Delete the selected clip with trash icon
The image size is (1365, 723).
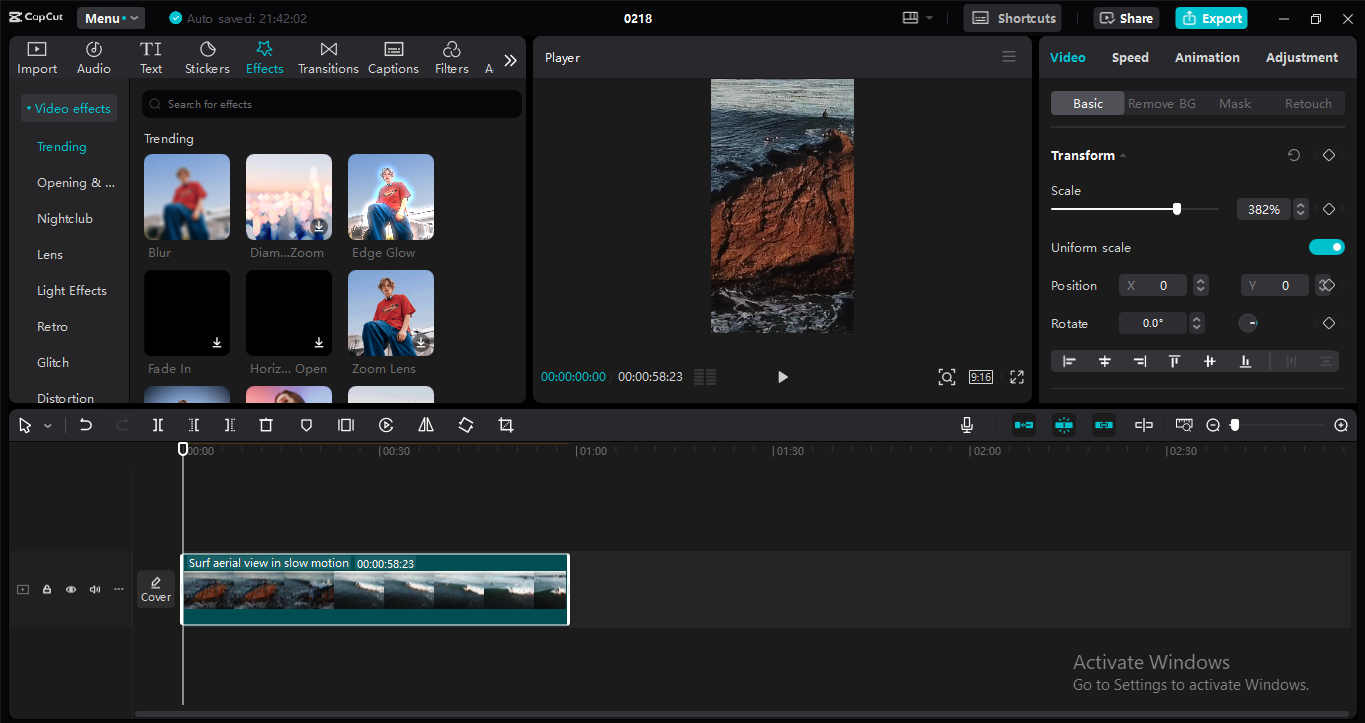click(266, 425)
